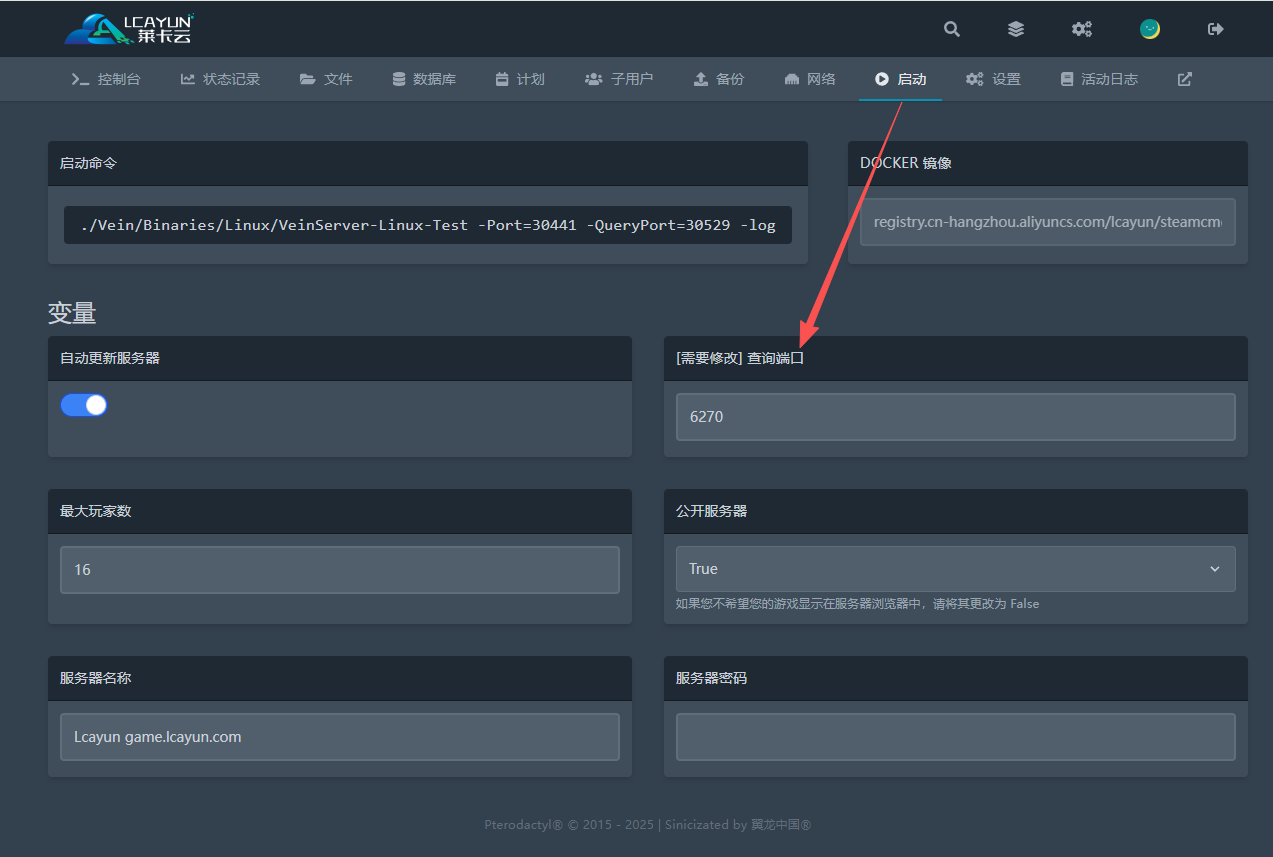Click the empty 服务器密码 field
Viewport: 1273px width, 857px height.
tap(955, 737)
